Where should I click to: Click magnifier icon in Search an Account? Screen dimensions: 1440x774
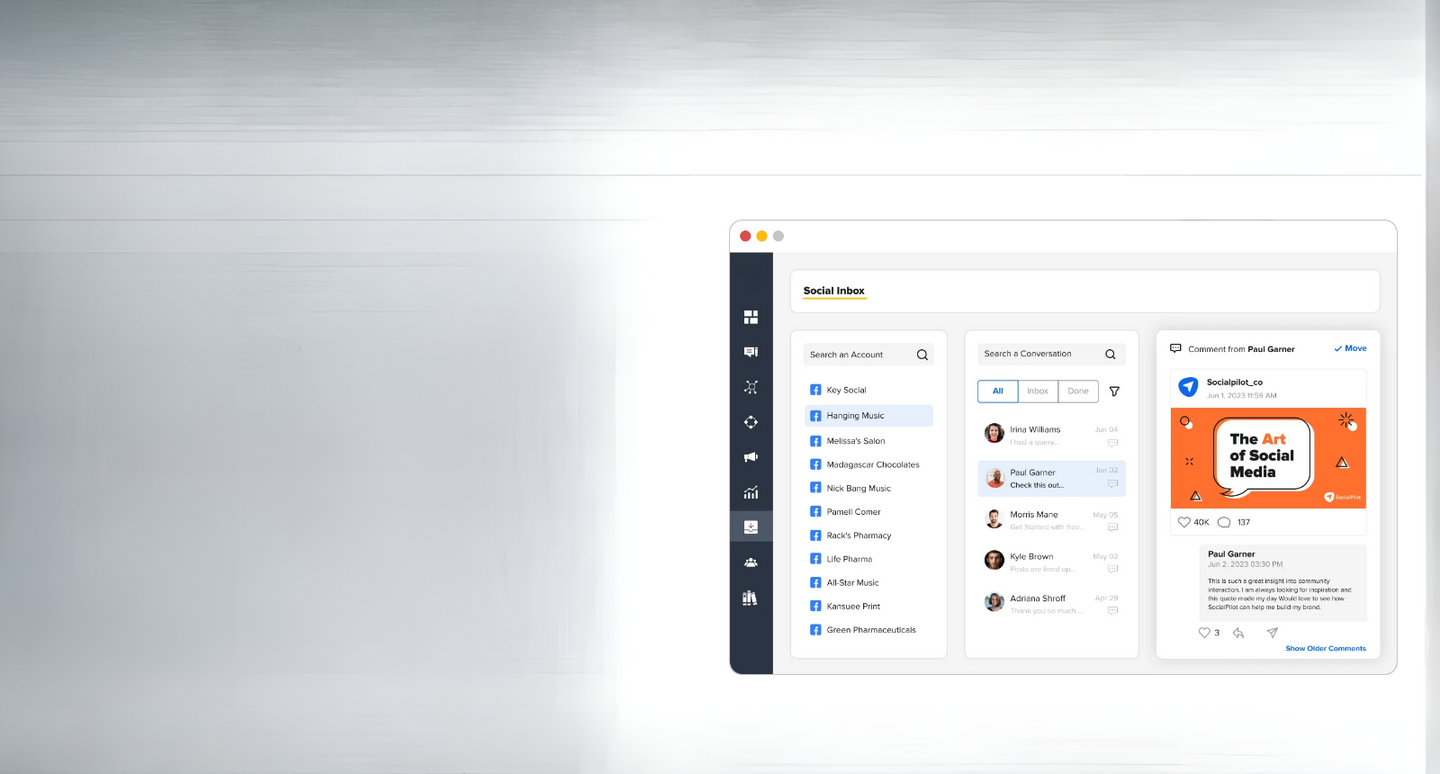[x=922, y=355]
